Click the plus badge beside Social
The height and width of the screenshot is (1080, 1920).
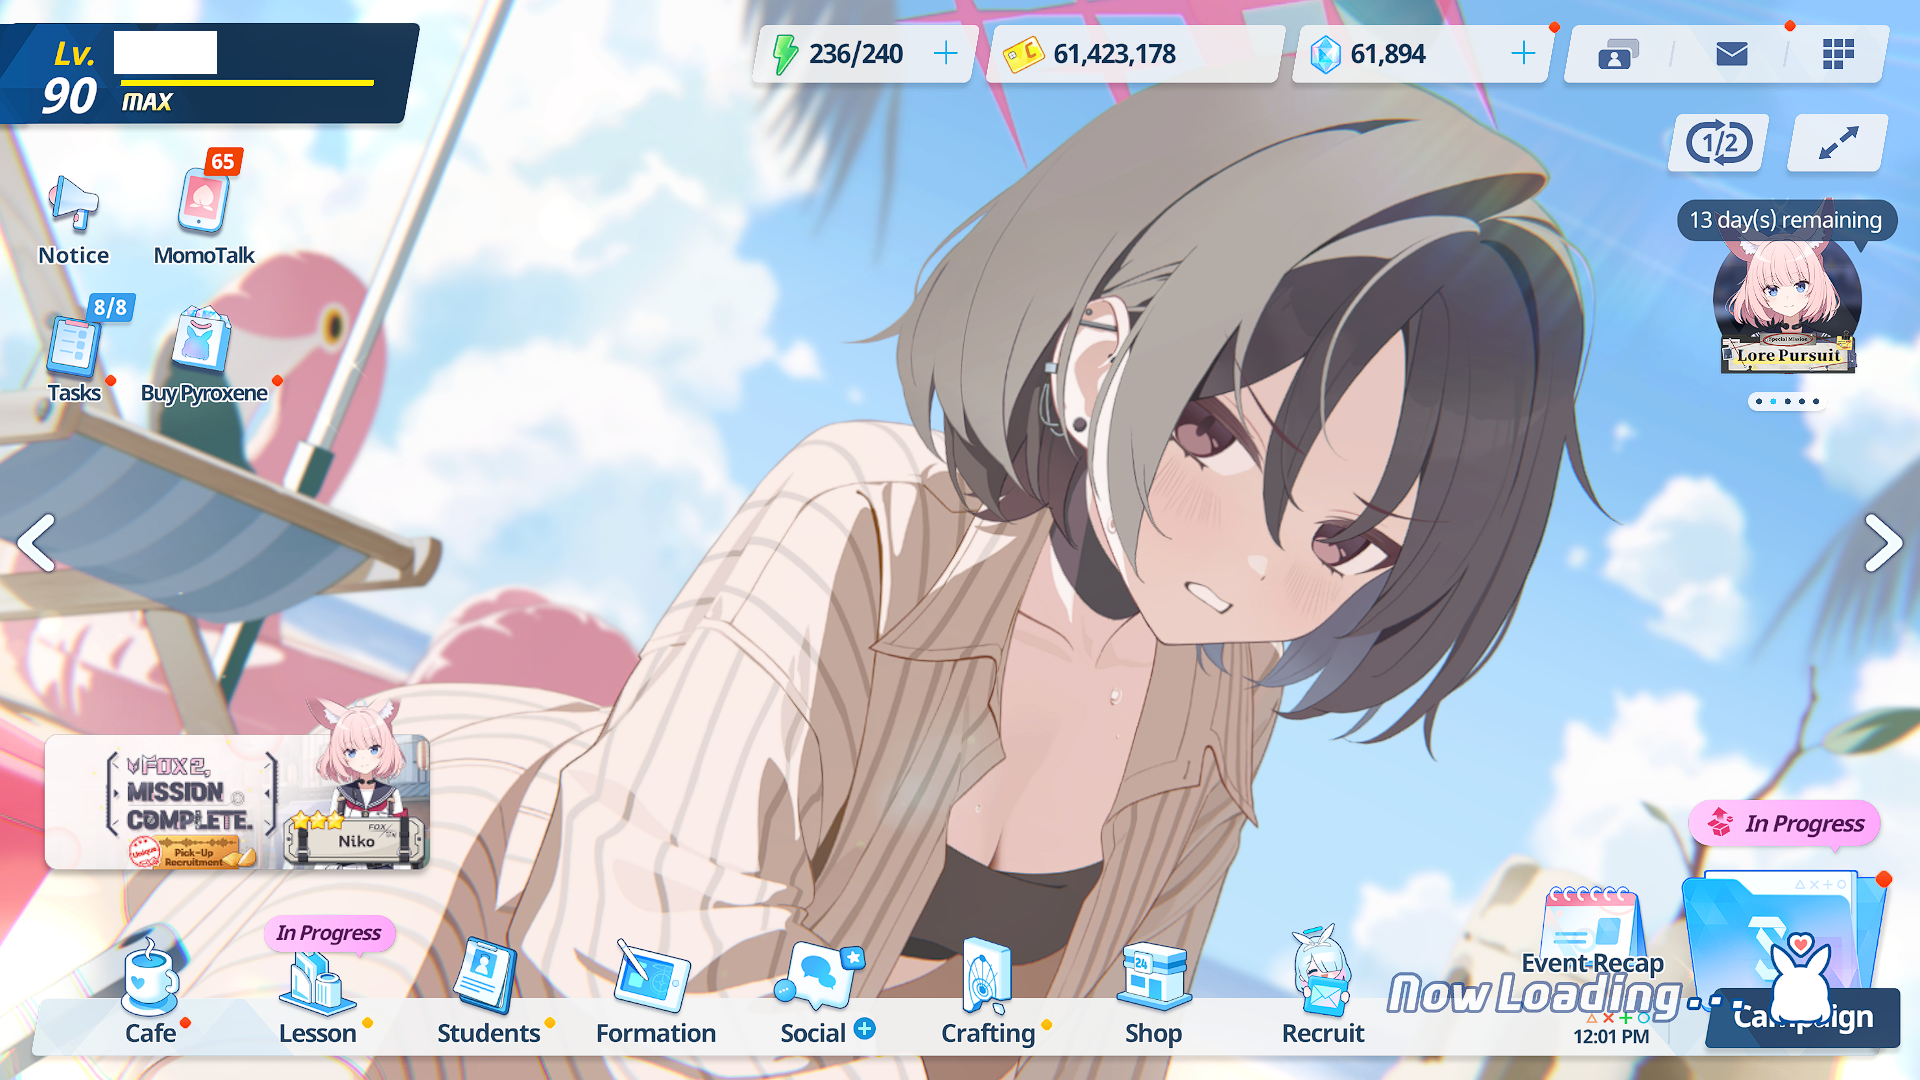point(865,1028)
